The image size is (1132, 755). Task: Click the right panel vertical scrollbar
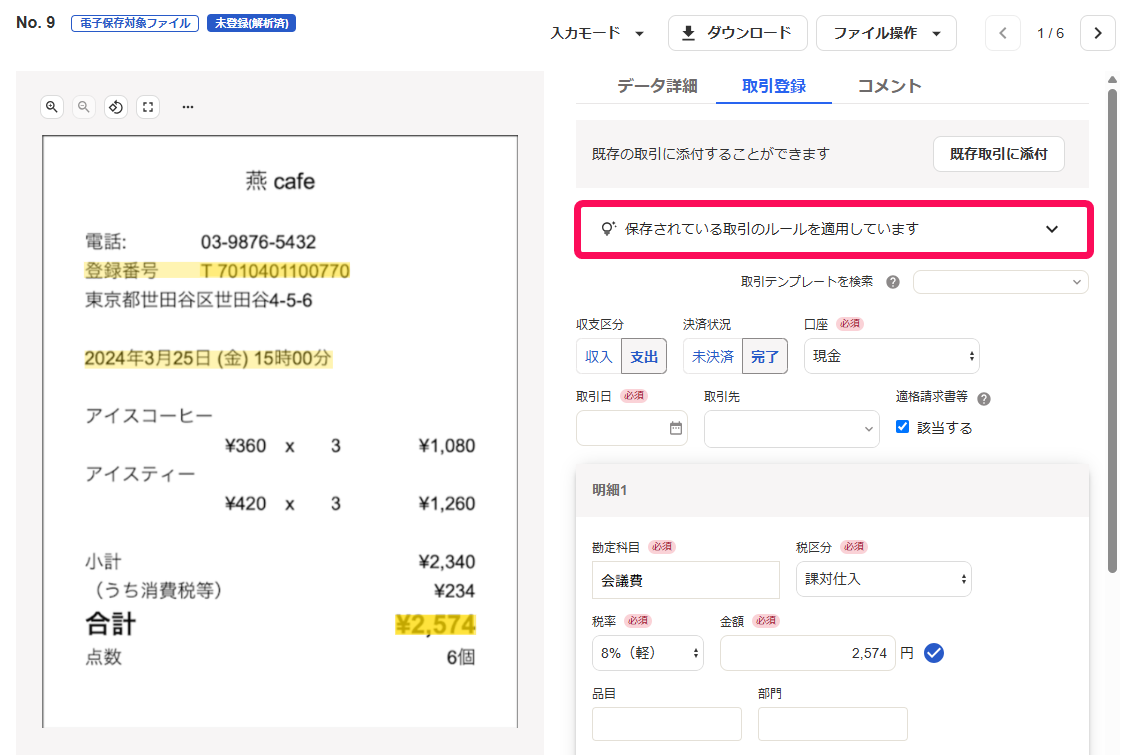point(1113,331)
